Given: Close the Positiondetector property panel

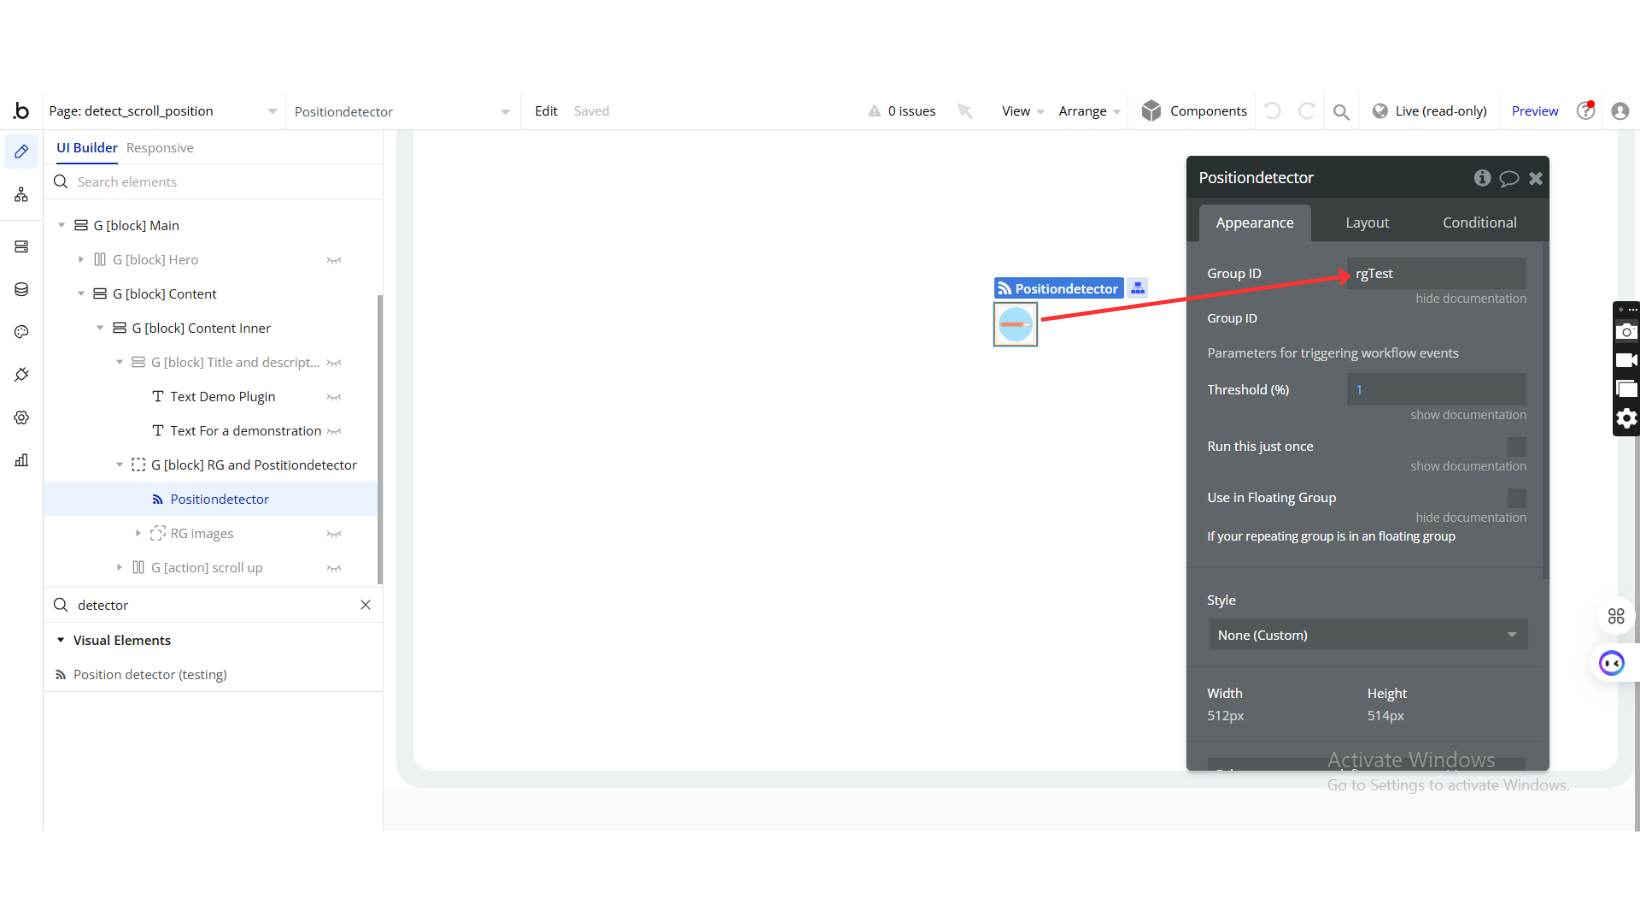Looking at the screenshot, I should [x=1536, y=178].
